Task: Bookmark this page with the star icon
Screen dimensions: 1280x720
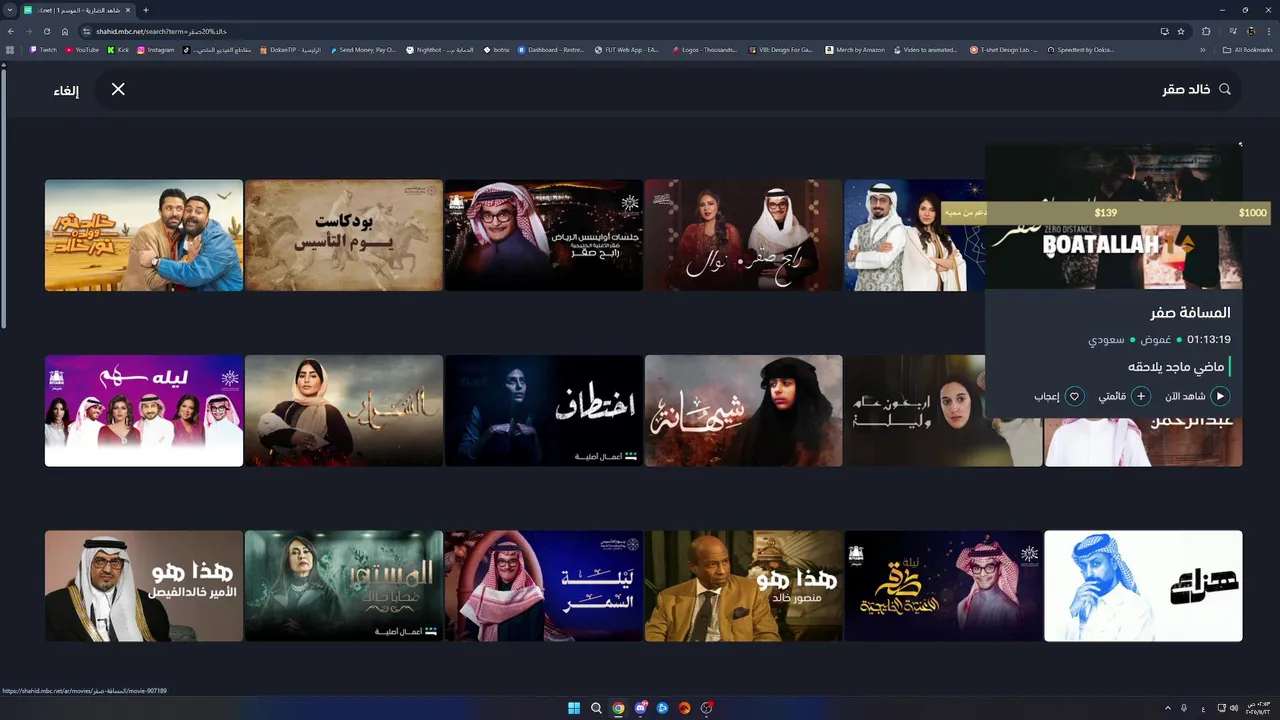Action: click(1181, 31)
